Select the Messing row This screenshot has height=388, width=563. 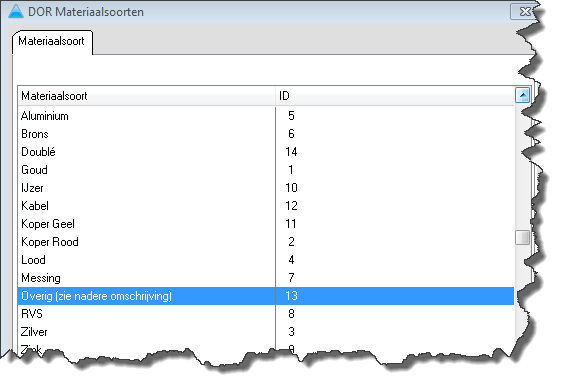coord(266,278)
